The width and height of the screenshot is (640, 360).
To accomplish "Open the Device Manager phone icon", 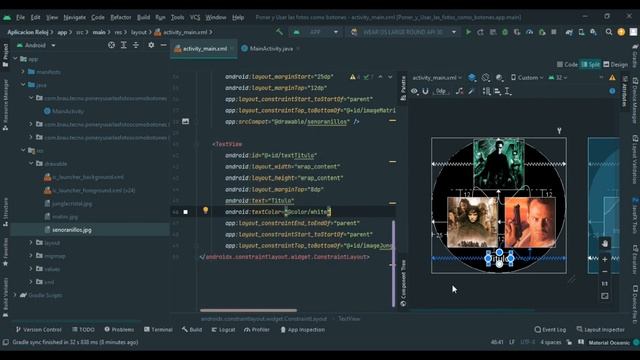I will coord(581,32).
